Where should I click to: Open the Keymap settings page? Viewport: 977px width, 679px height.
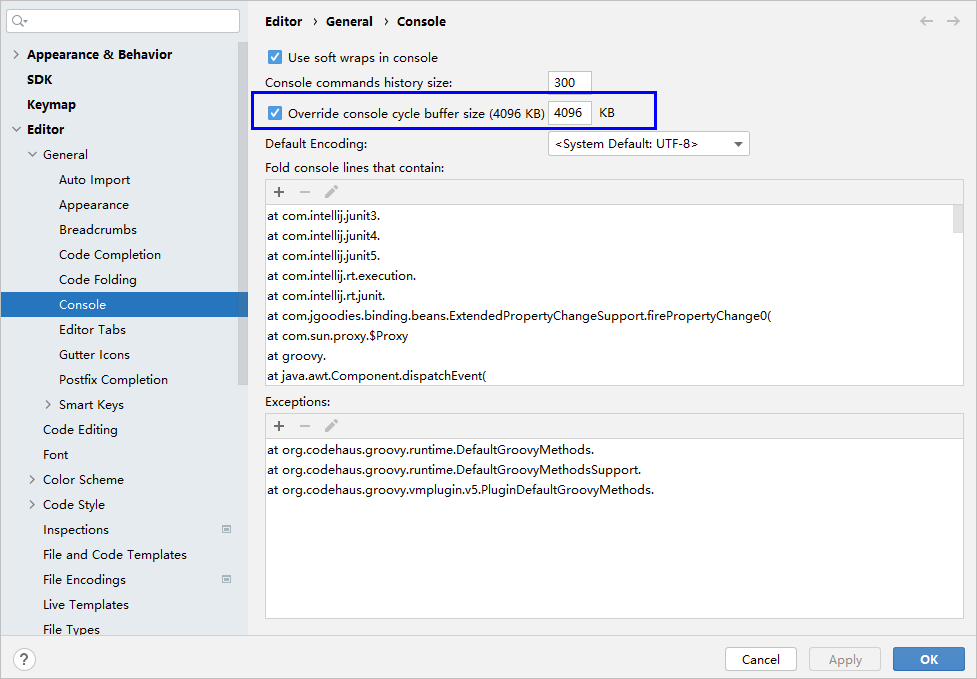[x=51, y=105]
